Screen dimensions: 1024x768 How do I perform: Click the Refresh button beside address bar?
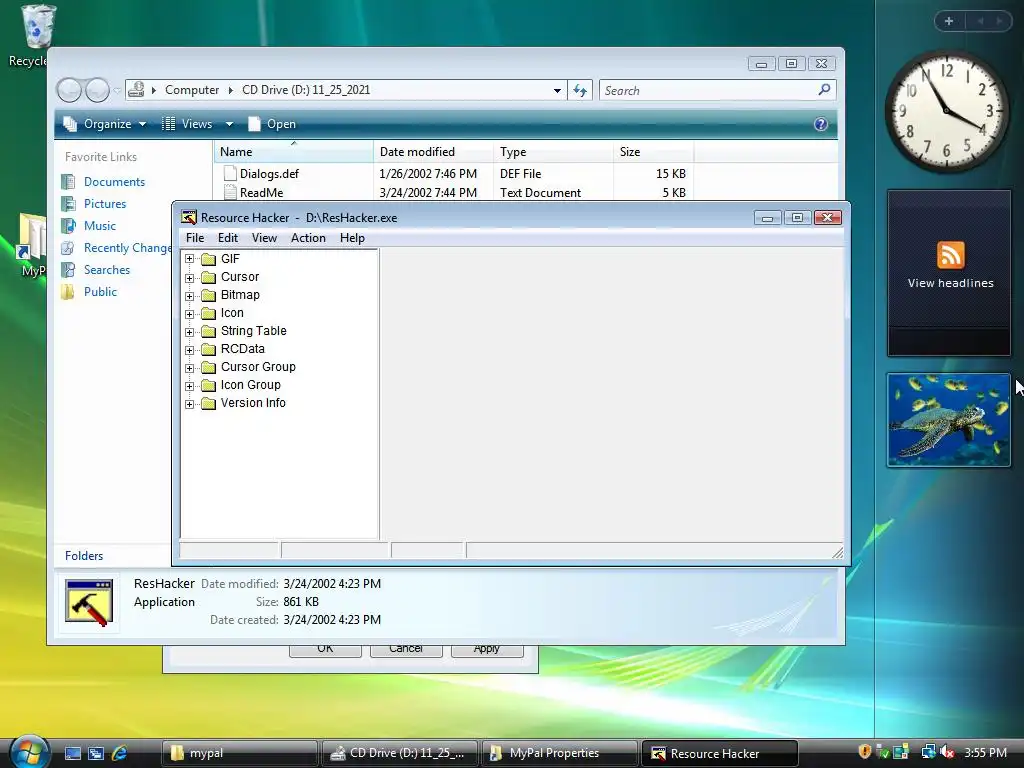pyautogui.click(x=580, y=90)
